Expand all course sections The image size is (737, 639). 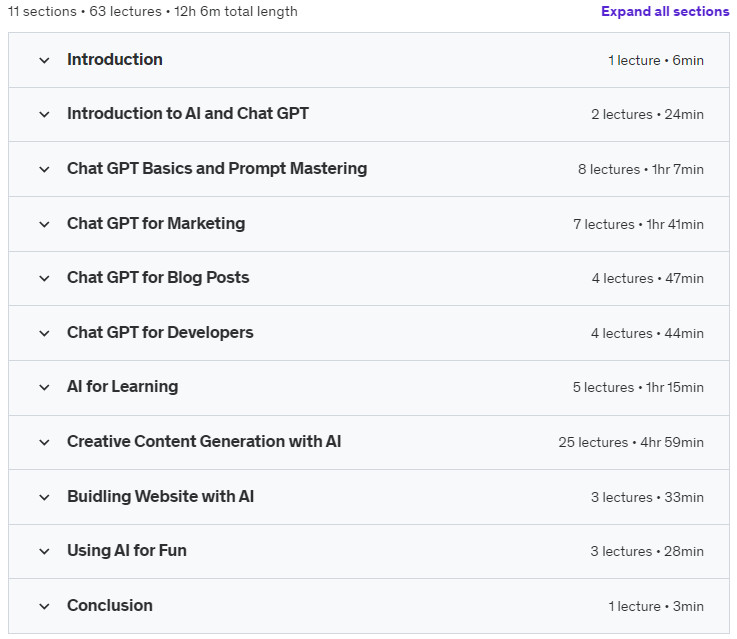[665, 11]
